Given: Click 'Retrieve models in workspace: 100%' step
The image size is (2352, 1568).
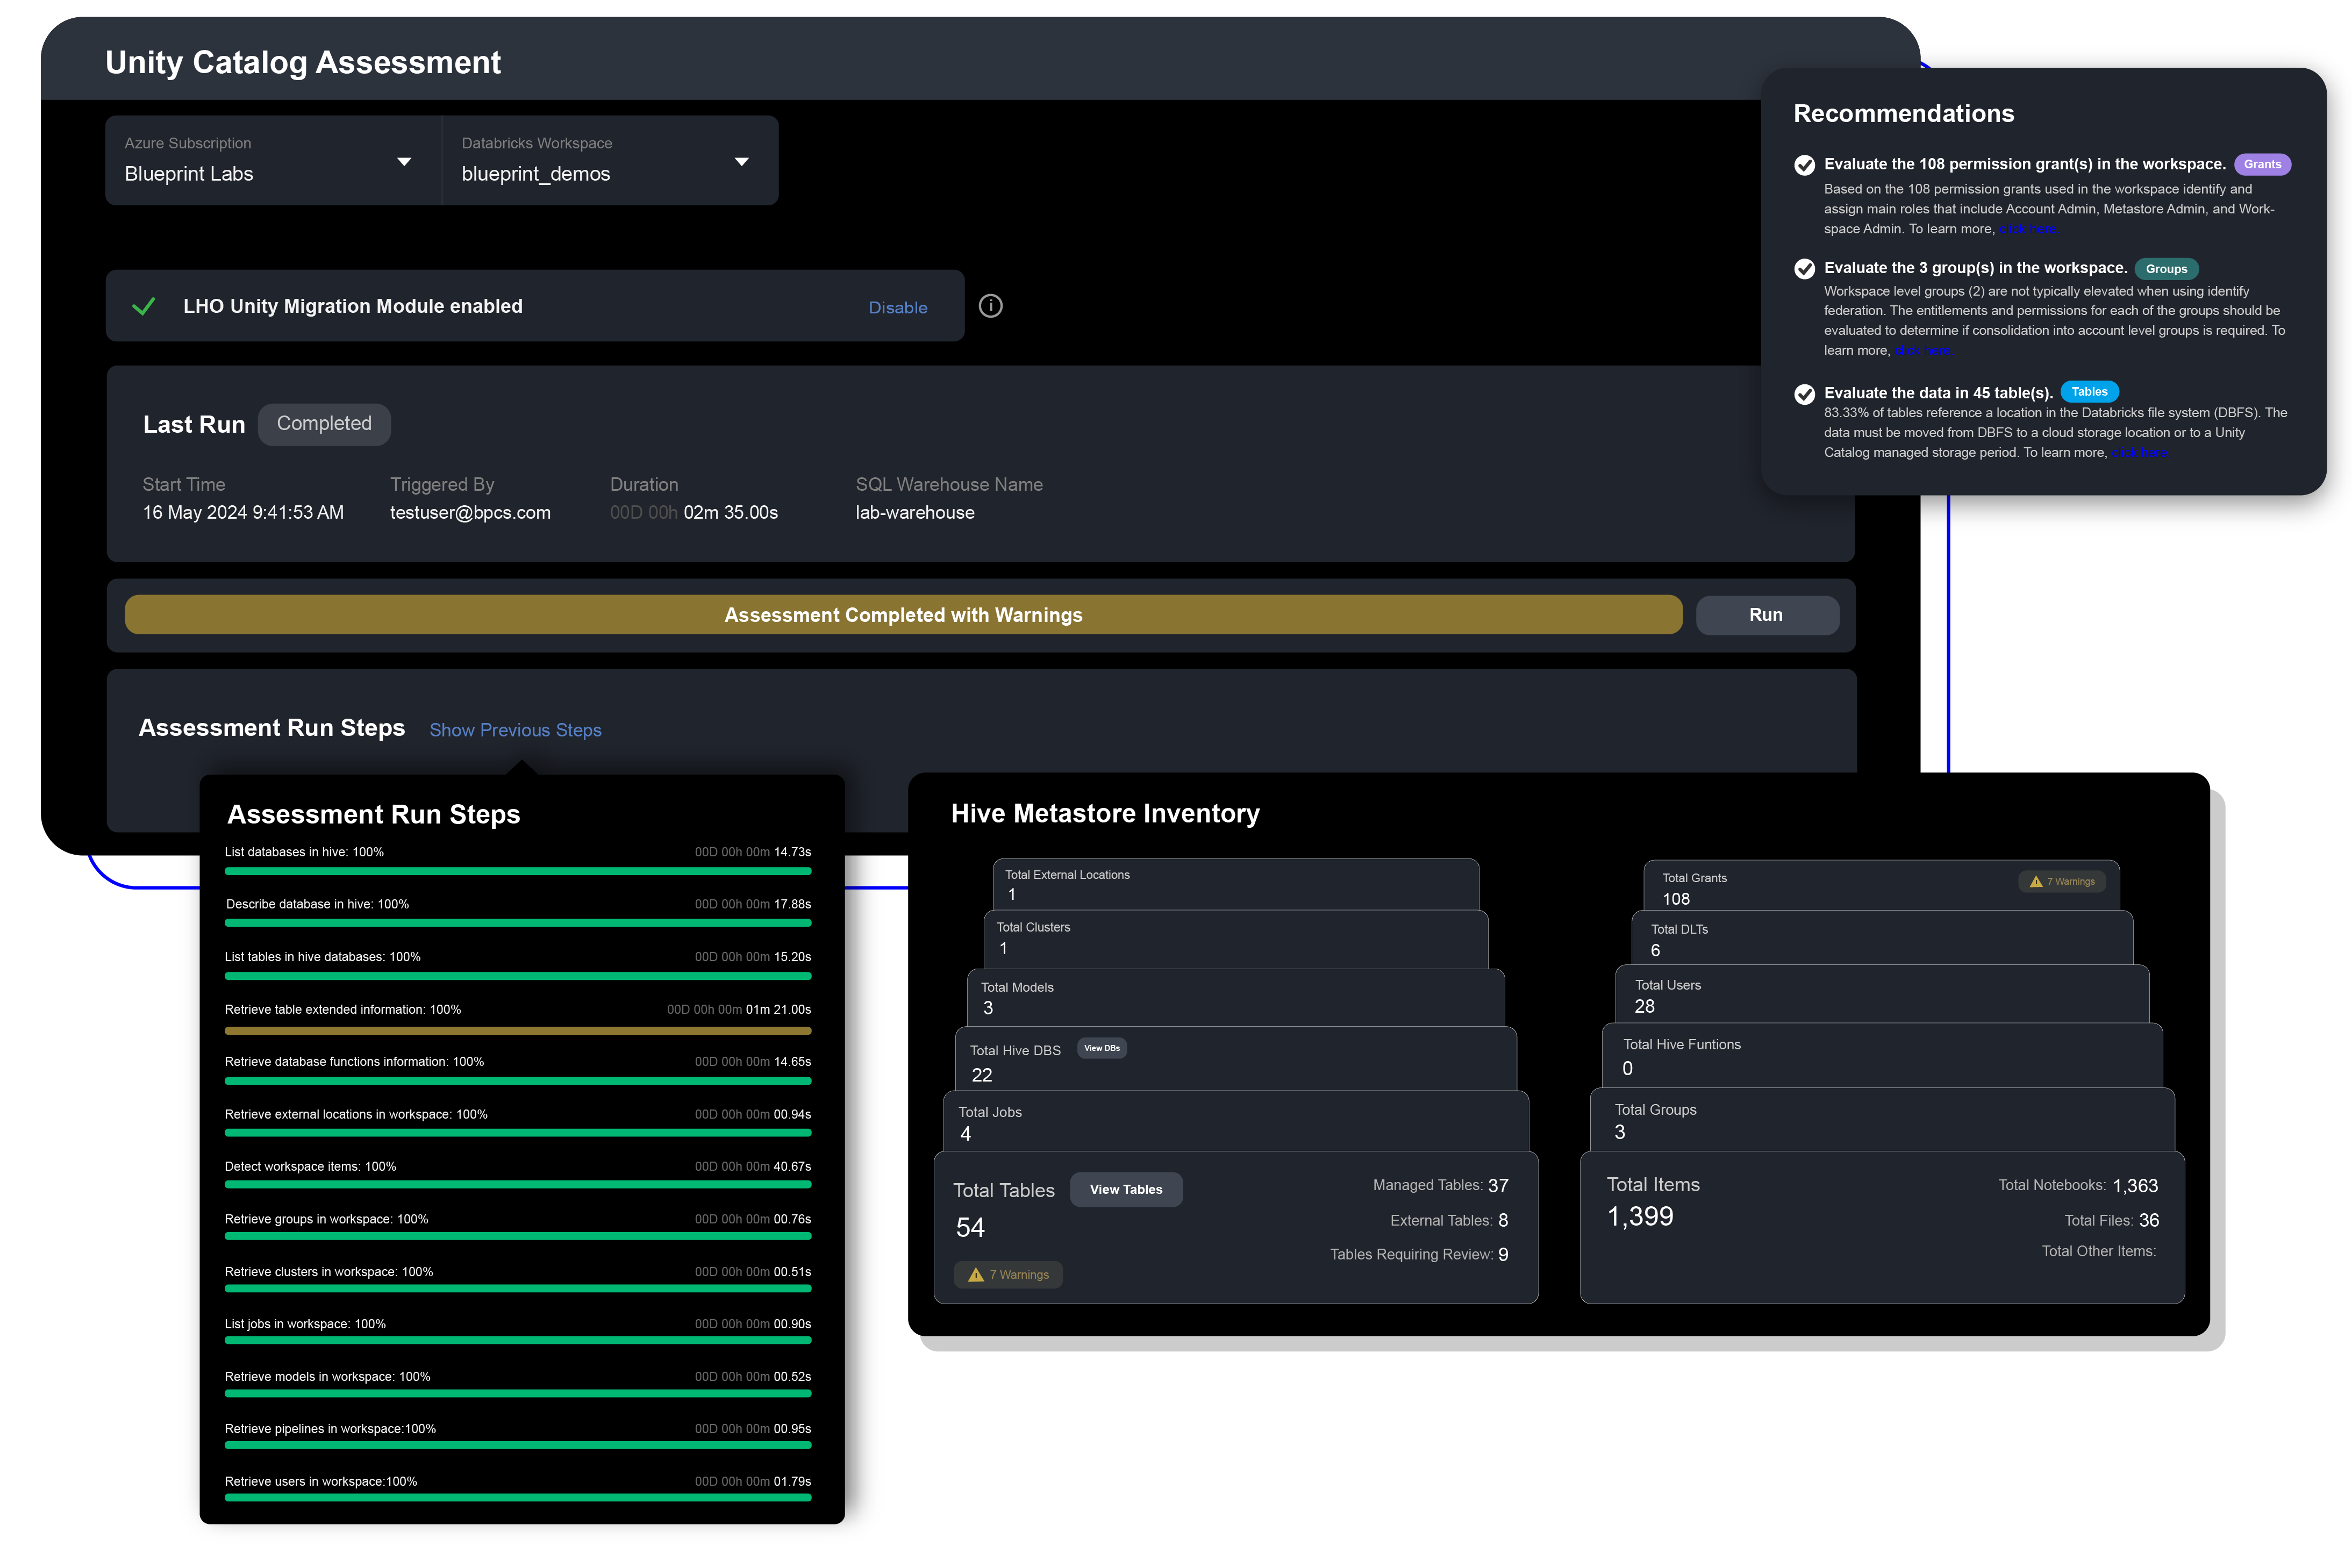Looking at the screenshot, I should tap(328, 1377).
